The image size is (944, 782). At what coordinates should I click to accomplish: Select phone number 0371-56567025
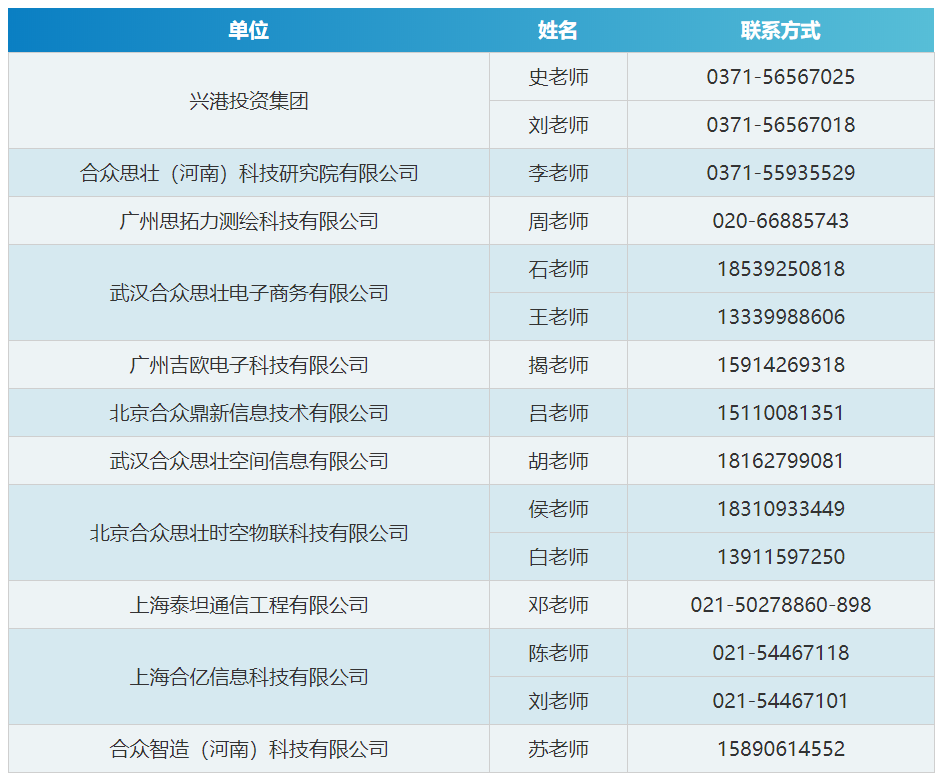point(781,76)
